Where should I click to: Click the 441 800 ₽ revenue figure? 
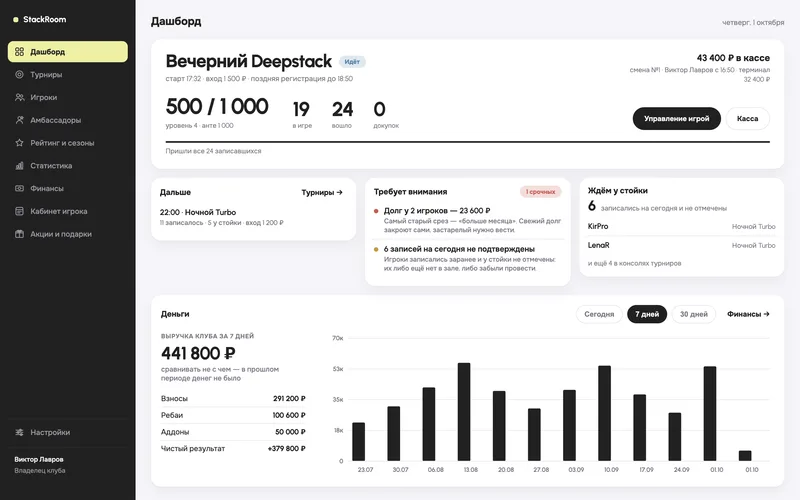click(198, 353)
